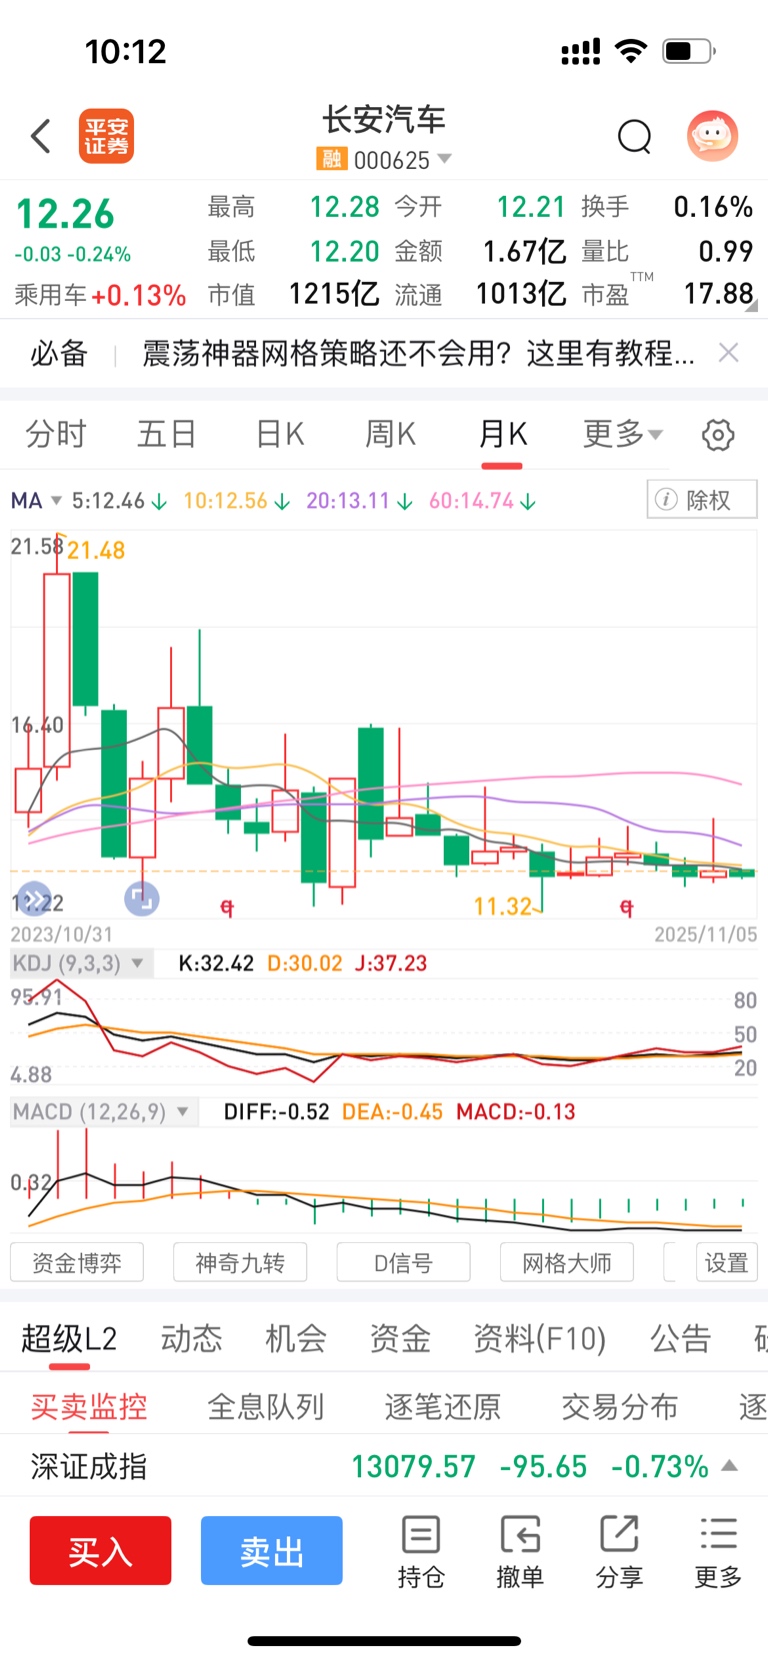
Task: Tap the 乘用车 sector +0.13% label
Action: tap(100, 295)
